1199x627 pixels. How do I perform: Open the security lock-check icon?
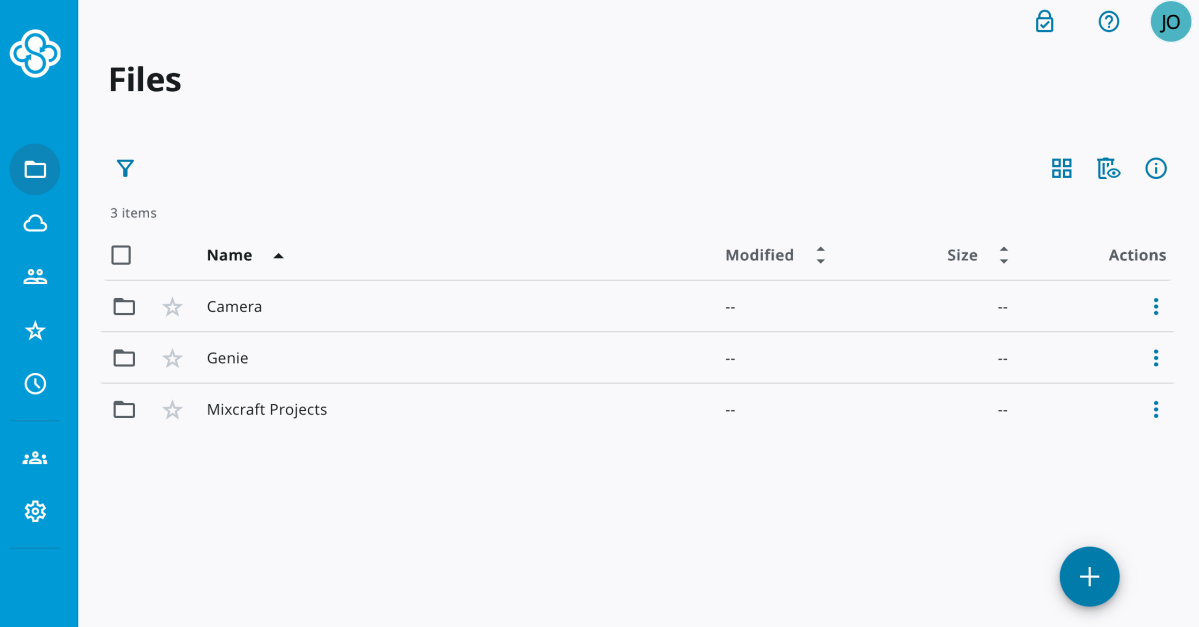(x=1044, y=21)
